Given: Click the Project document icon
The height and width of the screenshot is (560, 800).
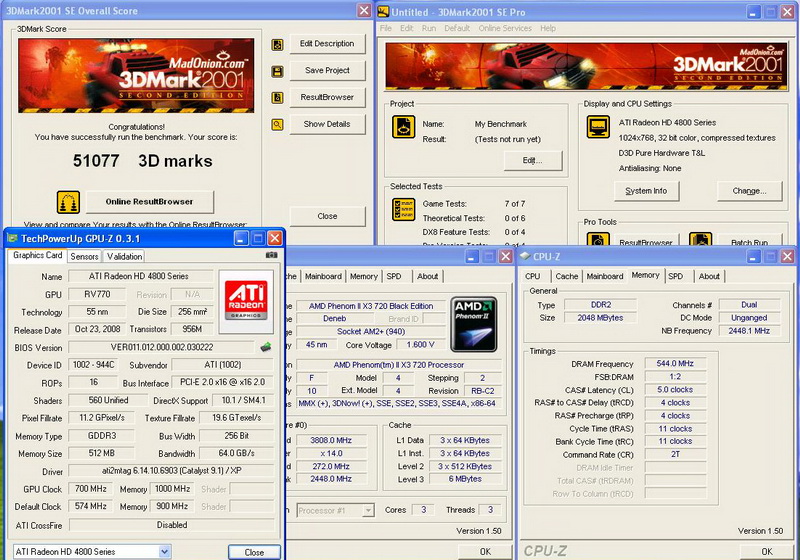Looking at the screenshot, I should [403, 128].
